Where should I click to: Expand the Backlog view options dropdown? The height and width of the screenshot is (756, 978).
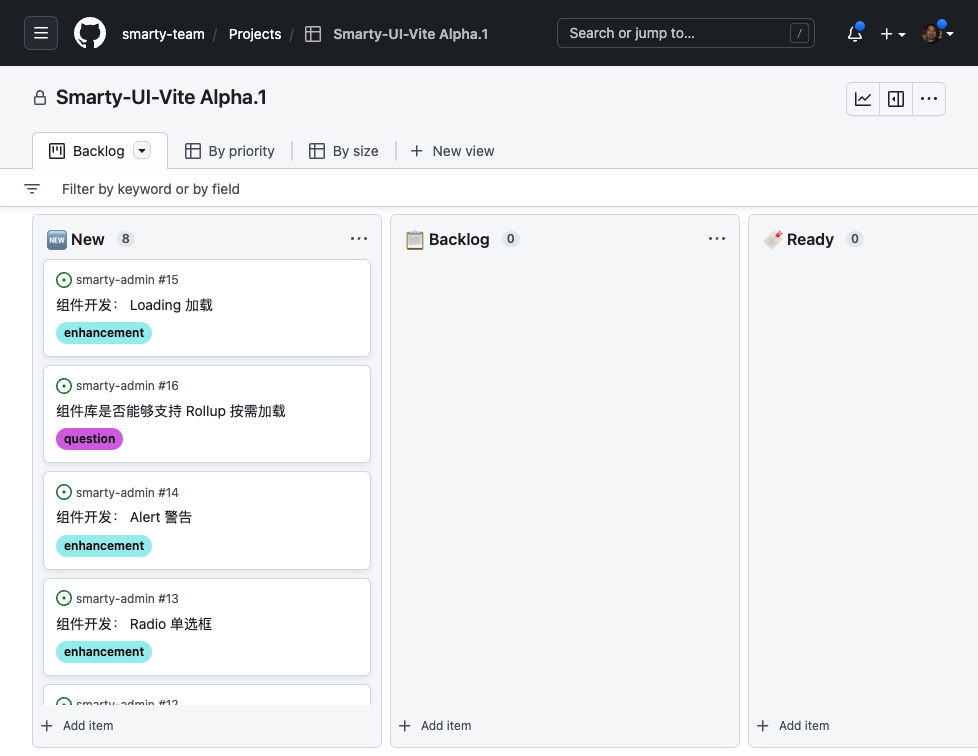coord(142,151)
